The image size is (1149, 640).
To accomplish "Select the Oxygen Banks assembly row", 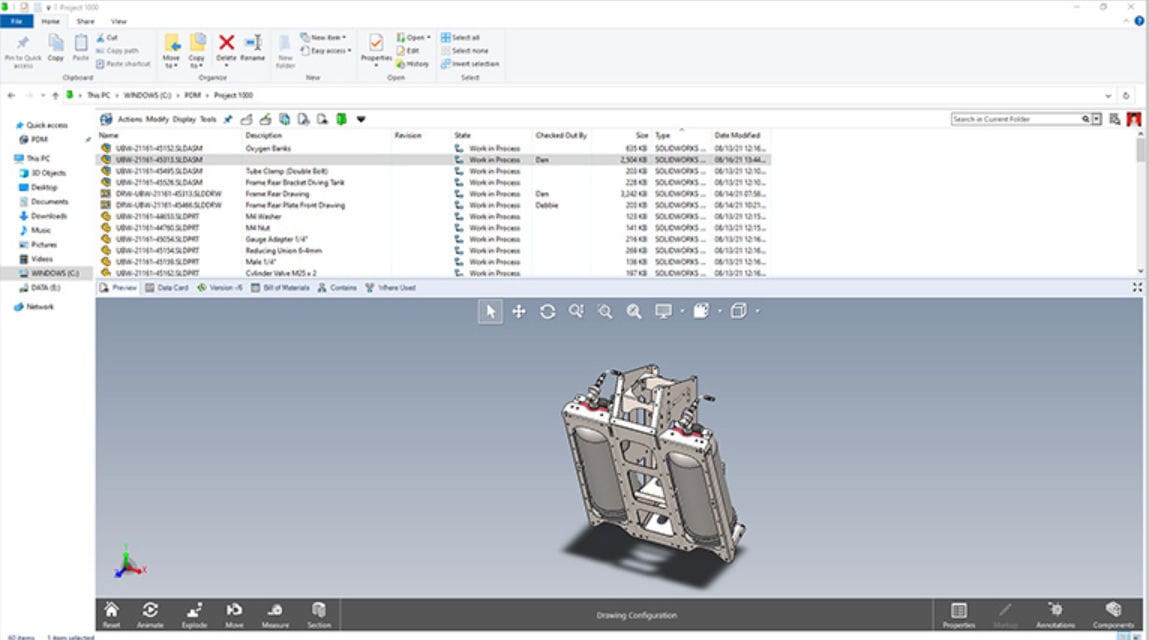I will click(x=432, y=148).
